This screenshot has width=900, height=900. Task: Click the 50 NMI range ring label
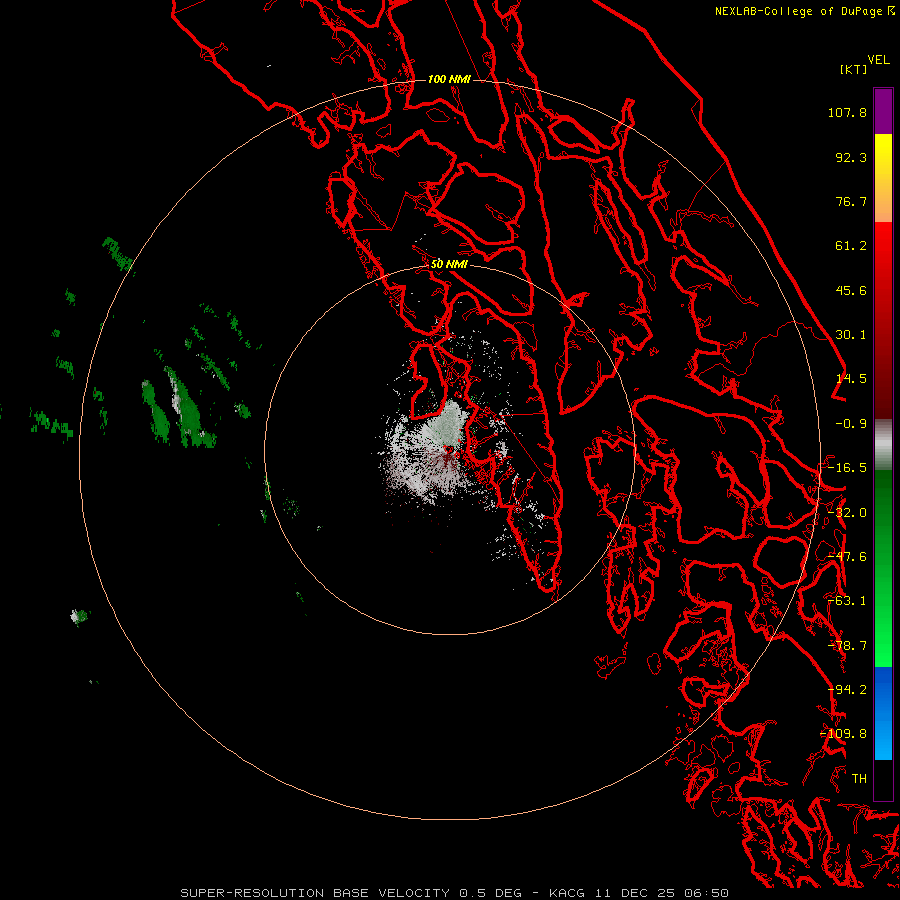pos(449,264)
